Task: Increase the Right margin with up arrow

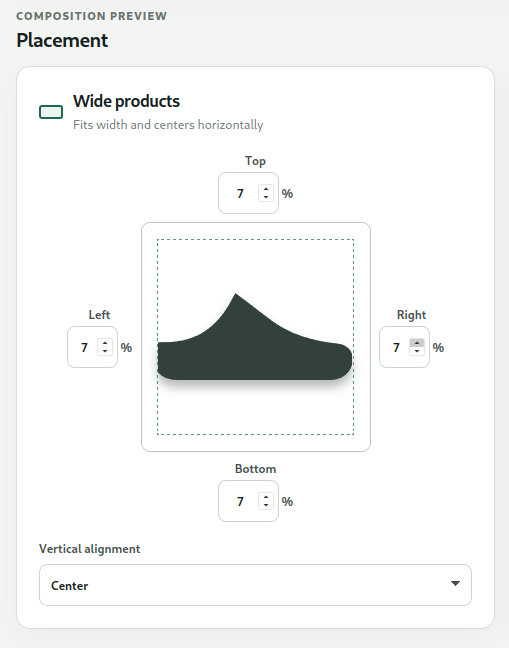Action: point(417,343)
